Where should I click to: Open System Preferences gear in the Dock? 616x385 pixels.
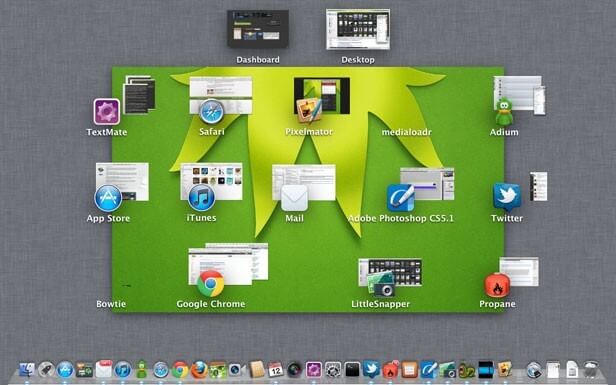pyautogui.click(x=333, y=370)
